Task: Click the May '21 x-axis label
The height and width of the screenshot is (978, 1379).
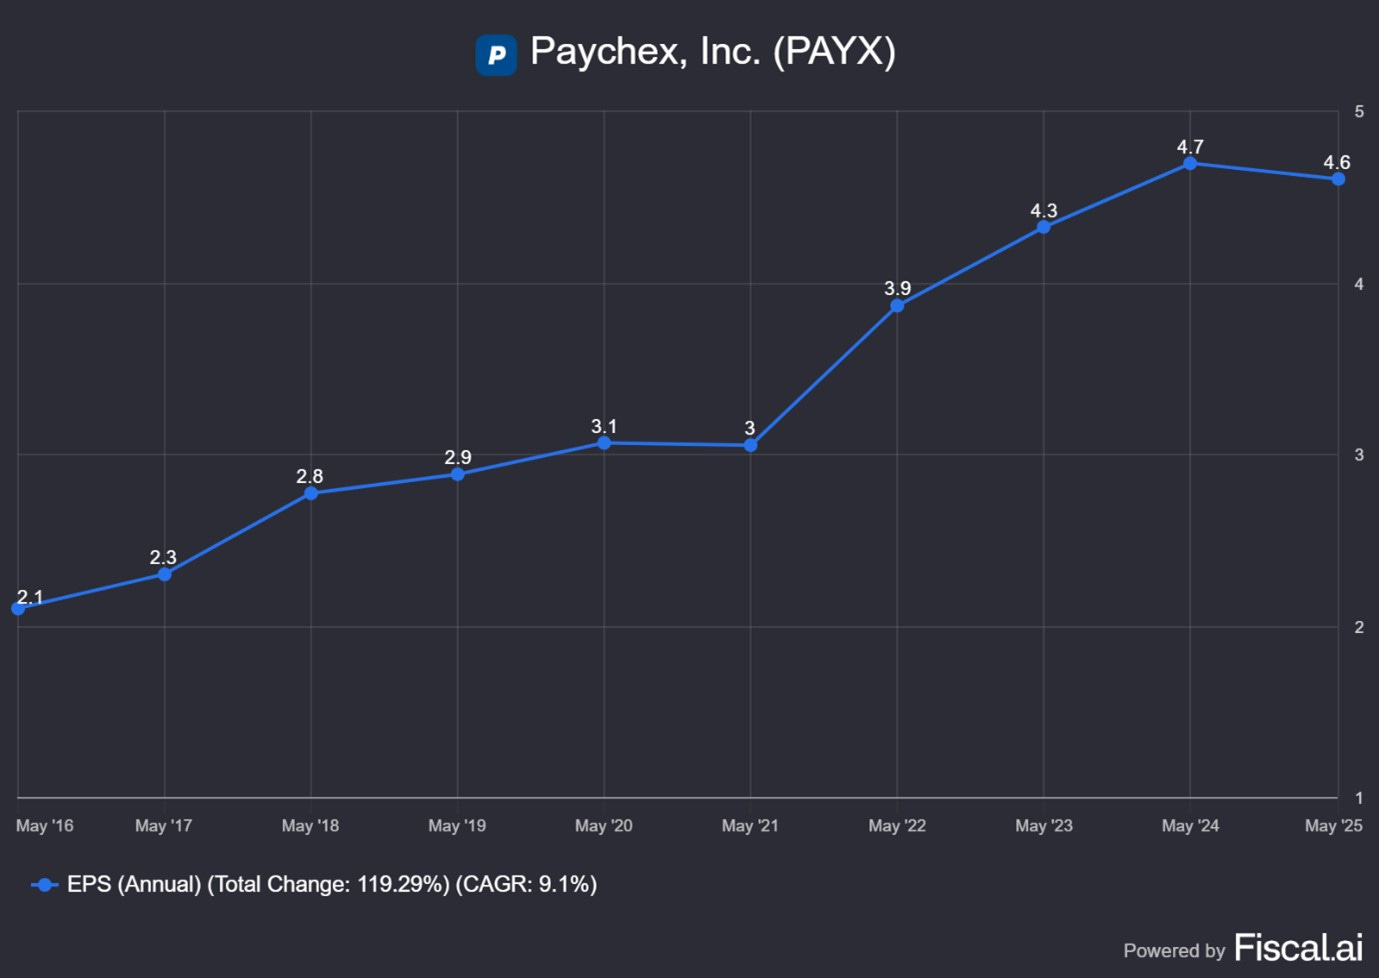Action: pos(750,826)
